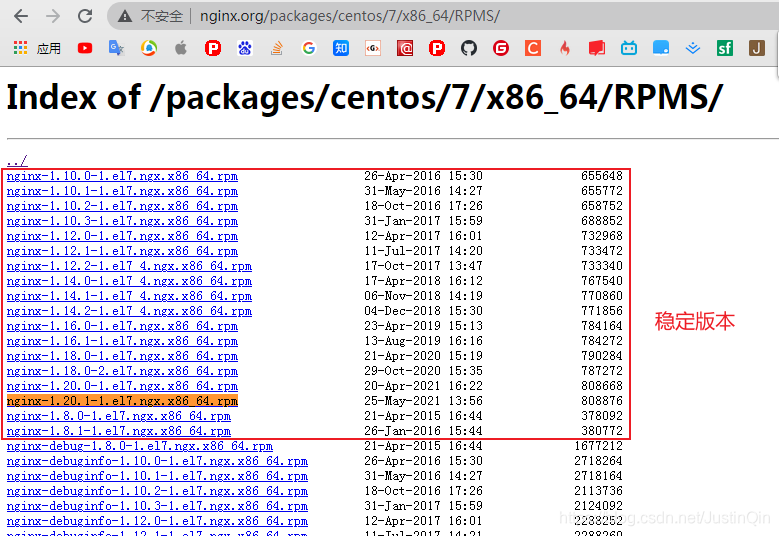Open the SegmentFault sf bookmark

[725, 48]
